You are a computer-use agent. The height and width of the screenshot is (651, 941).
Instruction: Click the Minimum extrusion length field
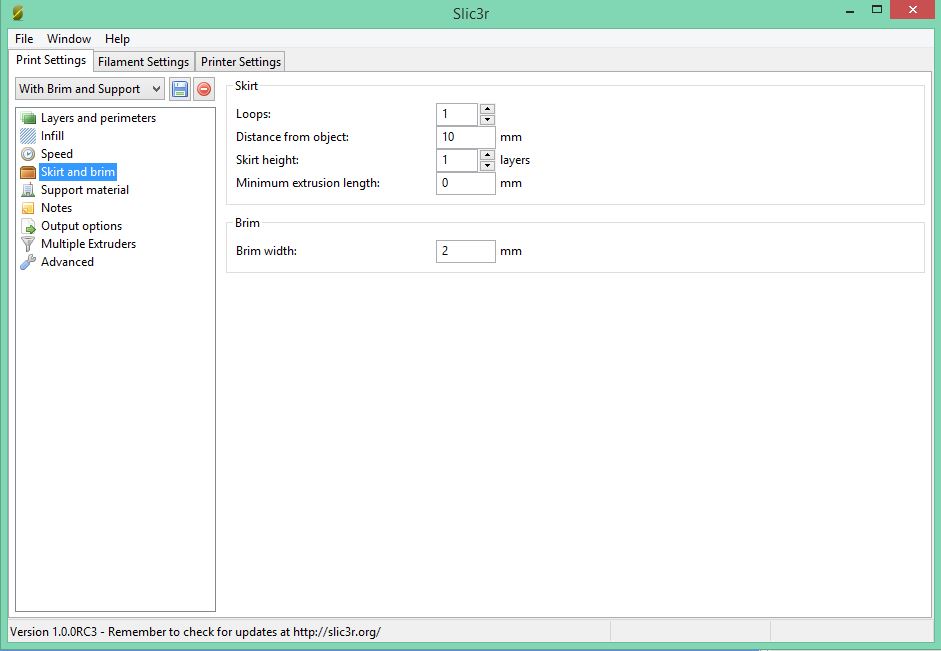[465, 183]
